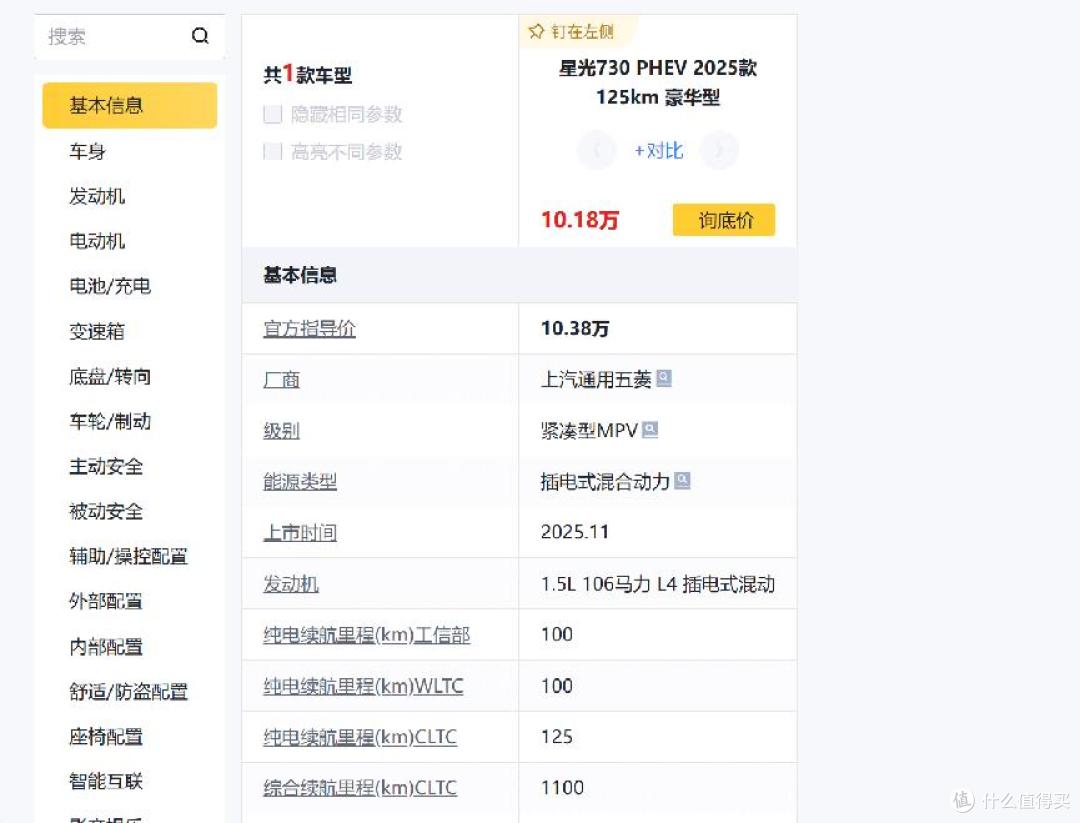Select 底盘/转向 in the sidebar

110,376
